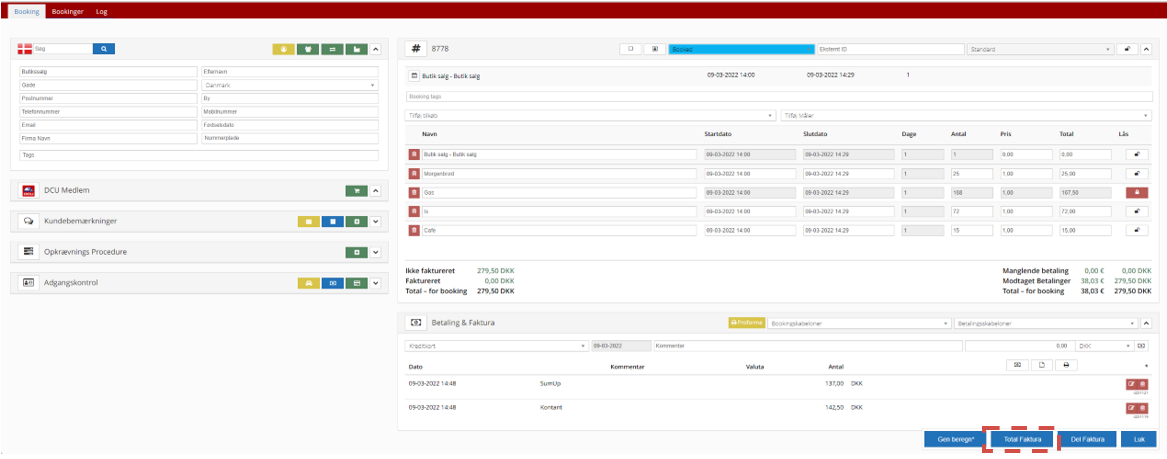This screenshot has width=1167, height=459.
Task: Open the Danmark country dropdown
Action: point(289,85)
